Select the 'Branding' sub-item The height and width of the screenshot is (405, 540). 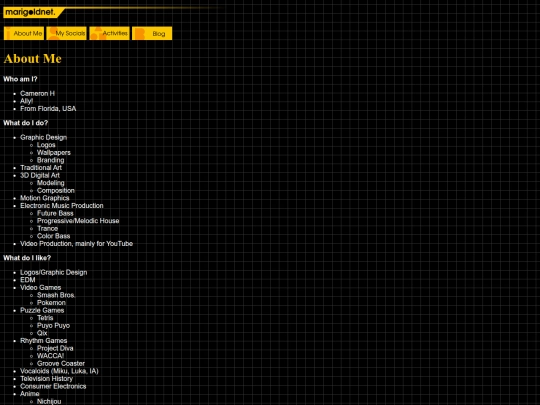tap(51, 160)
